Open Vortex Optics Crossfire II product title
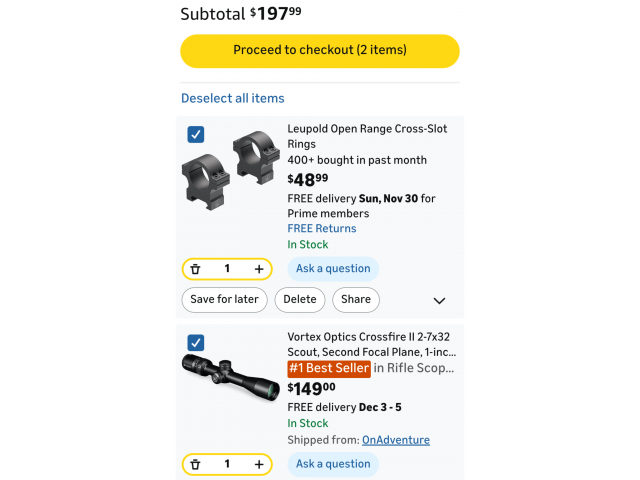Viewport: 640px width, 480px height. pyautogui.click(x=371, y=344)
